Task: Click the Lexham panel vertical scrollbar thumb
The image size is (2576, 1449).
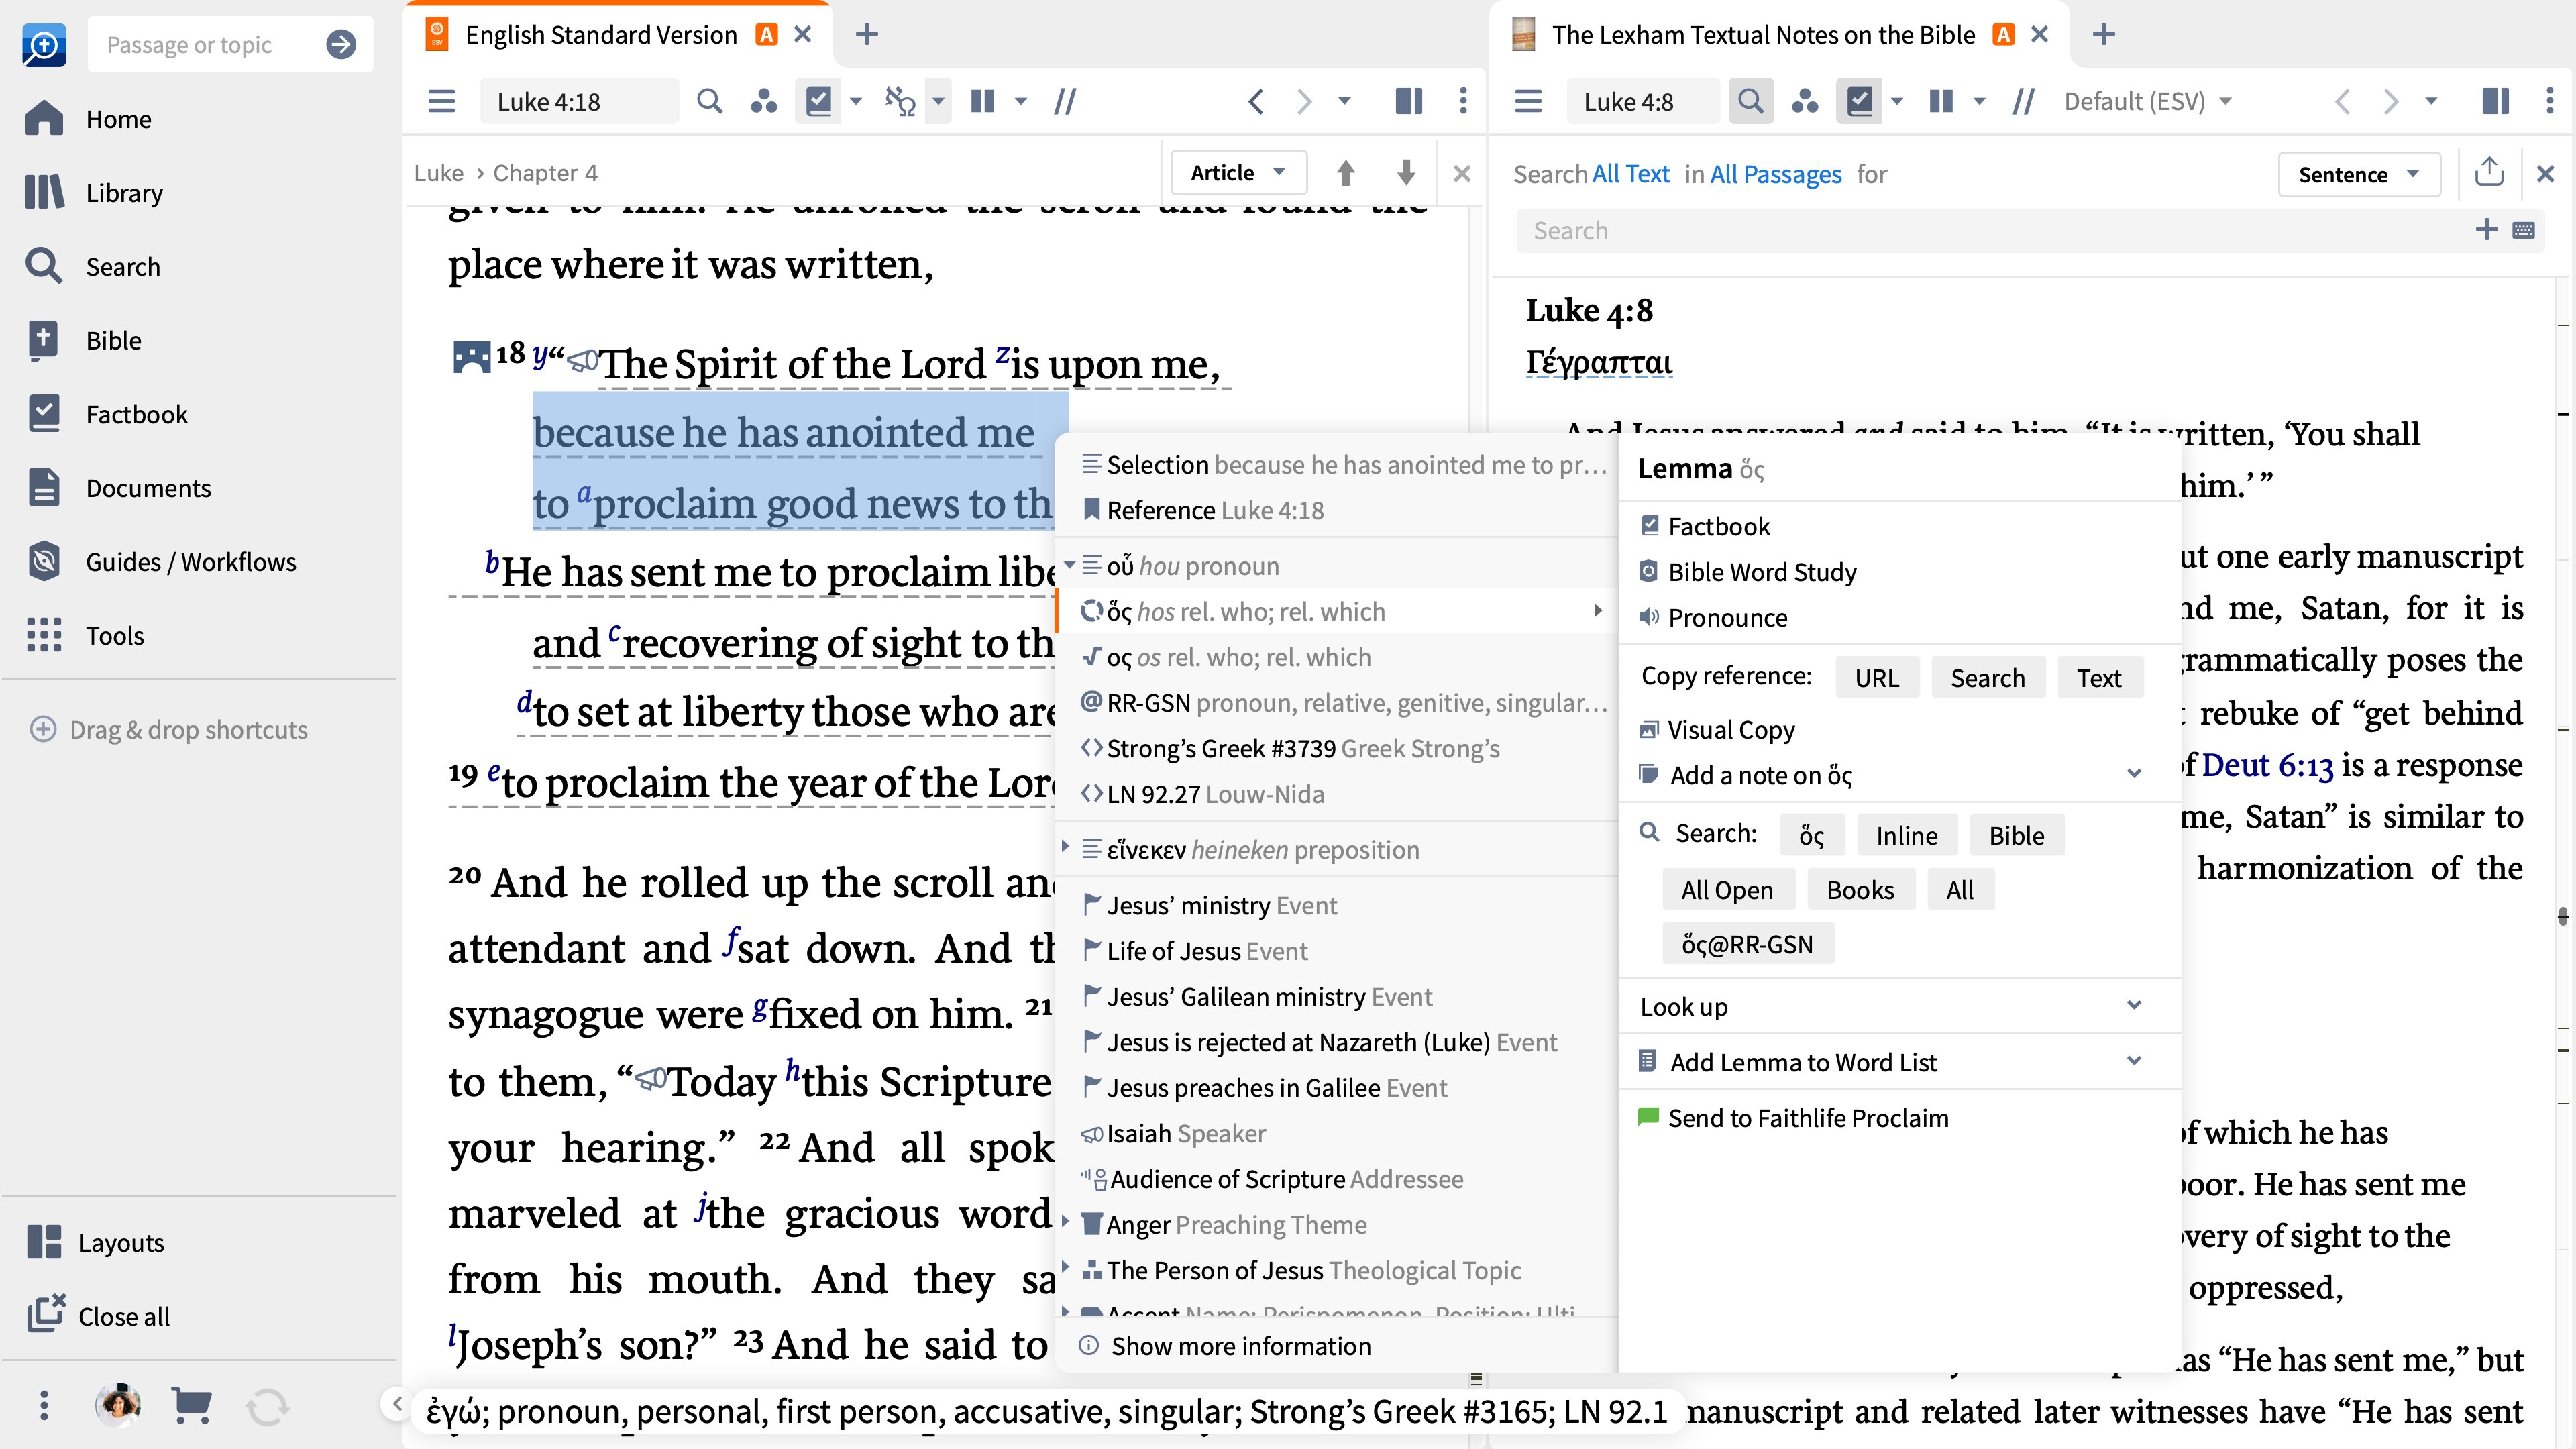Action: click(2563, 916)
